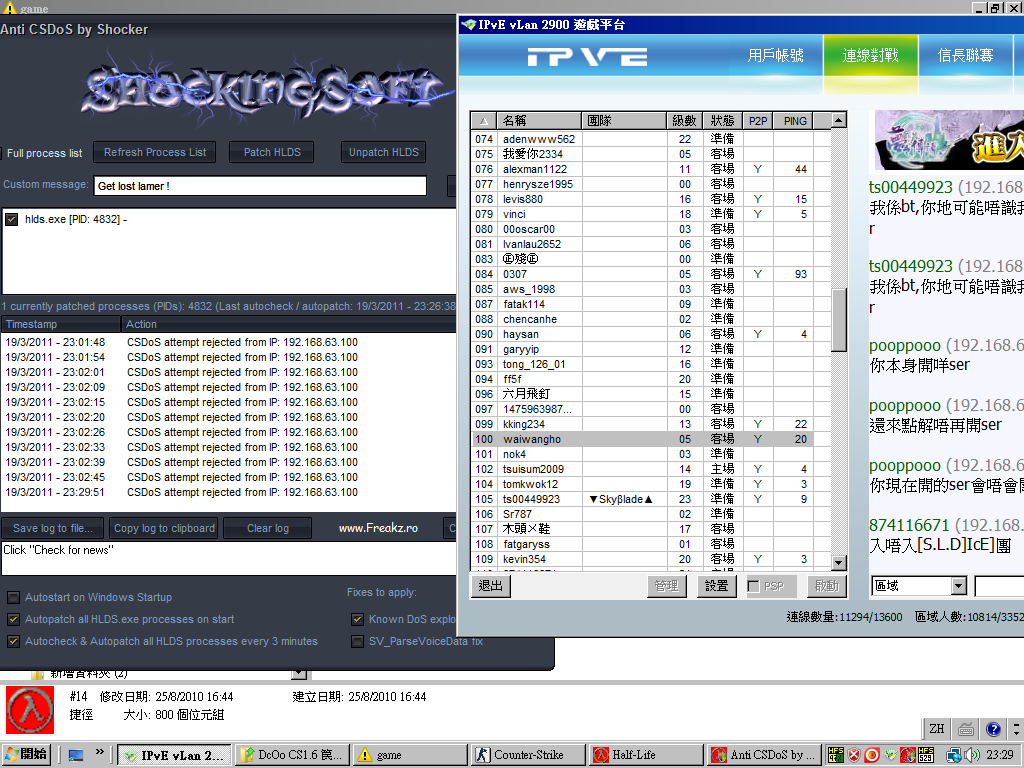1024x768 pixels.
Task: Open DcOo CS1.6 taskbar item
Action: (x=291, y=755)
